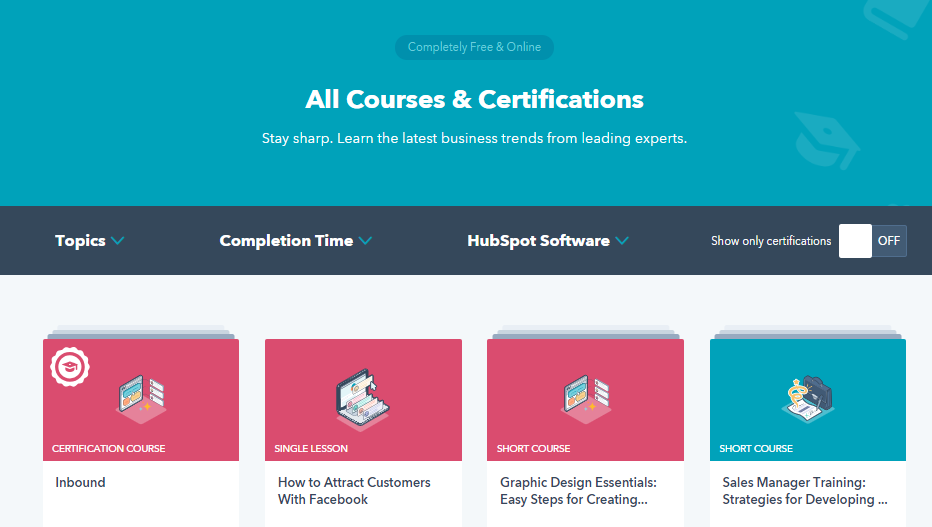Click the chevron icon beside HubSpot Software
The width and height of the screenshot is (932, 527).
[x=622, y=241]
